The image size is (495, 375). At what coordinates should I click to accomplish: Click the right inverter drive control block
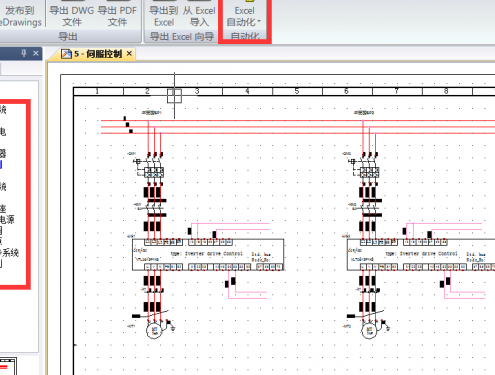421,254
